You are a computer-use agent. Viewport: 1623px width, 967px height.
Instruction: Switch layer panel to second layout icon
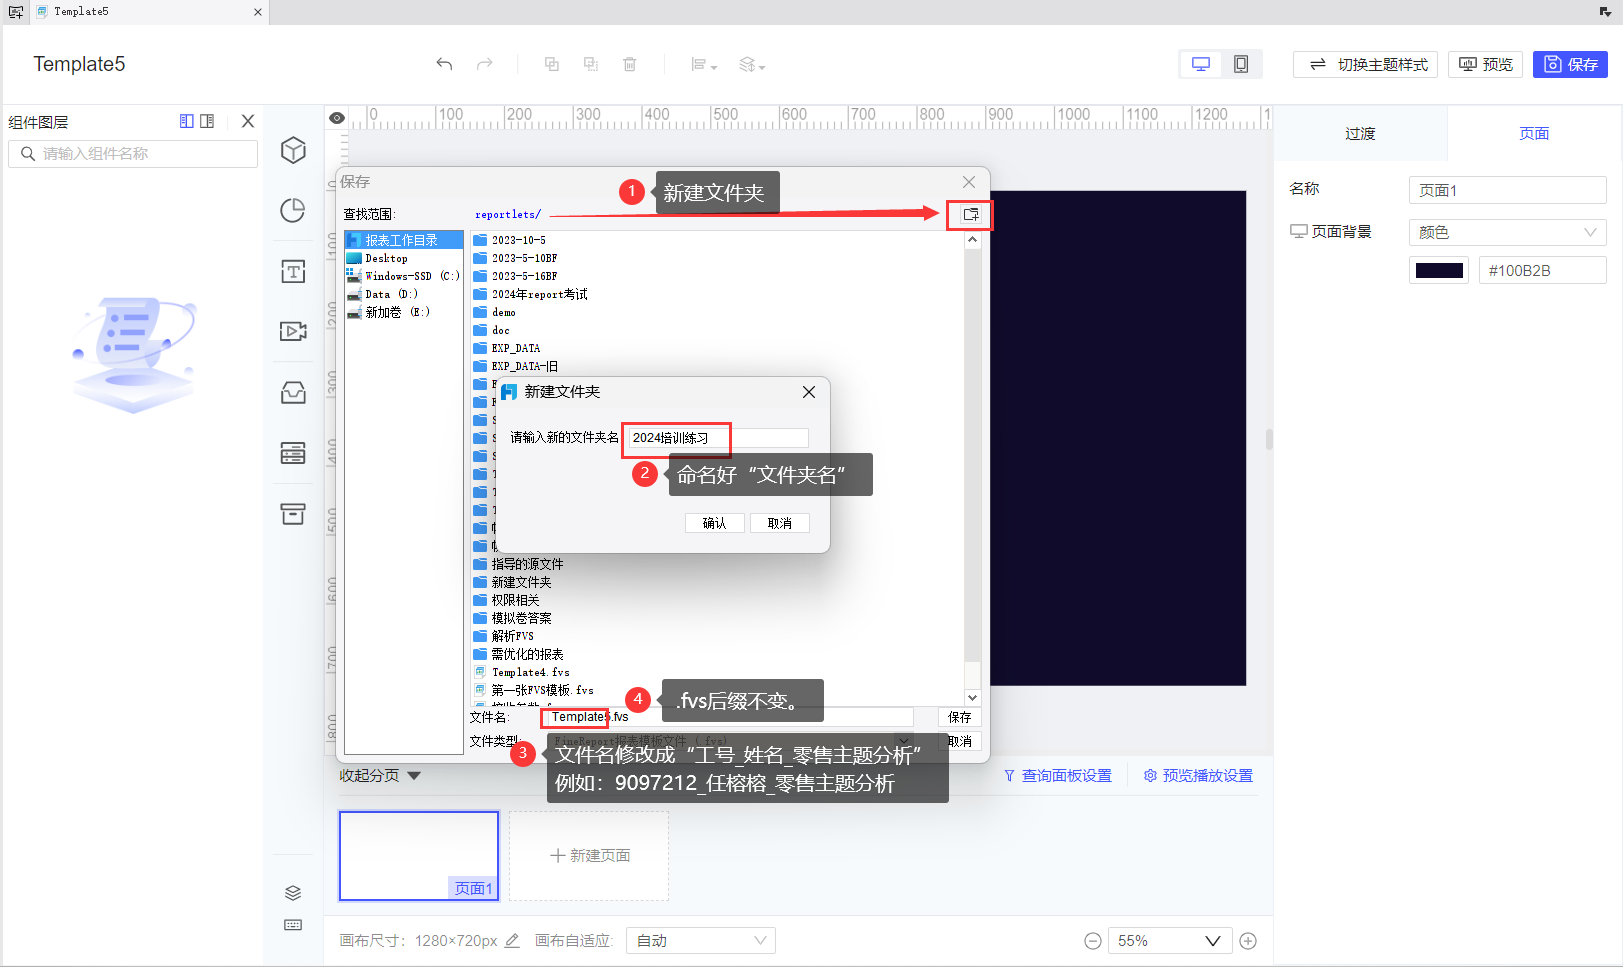207,121
